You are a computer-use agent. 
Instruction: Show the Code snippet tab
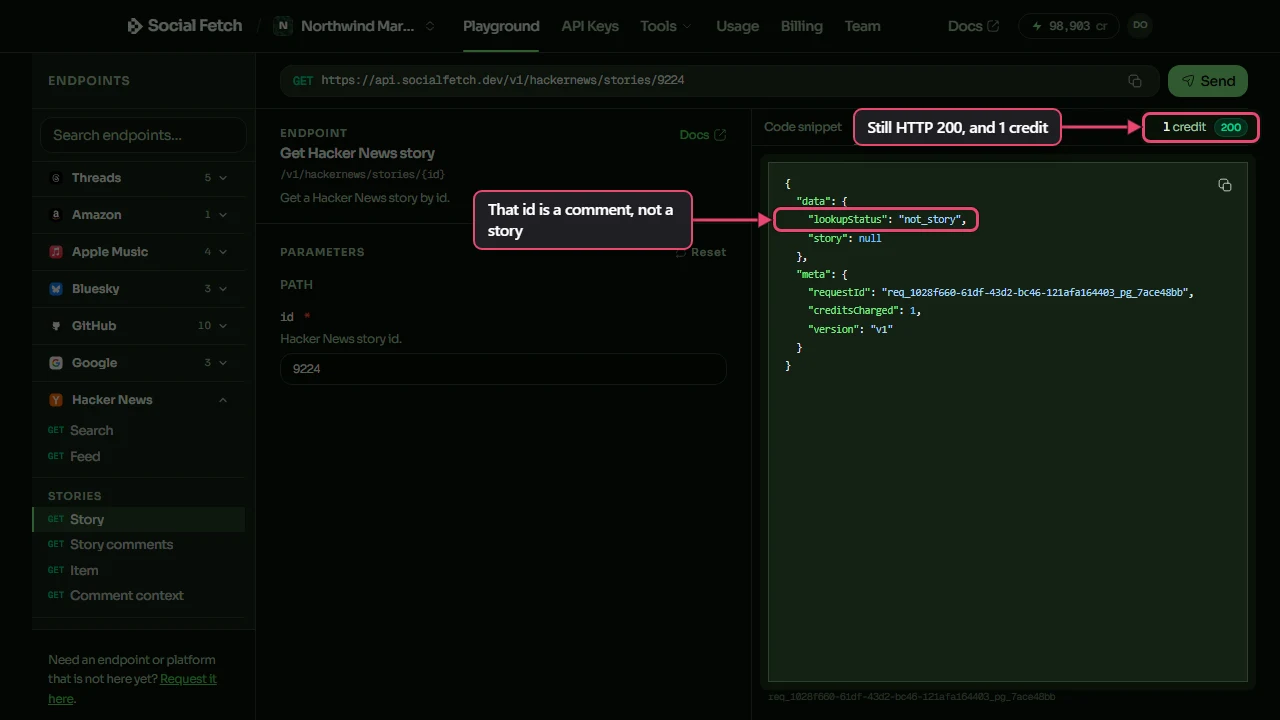pos(803,127)
